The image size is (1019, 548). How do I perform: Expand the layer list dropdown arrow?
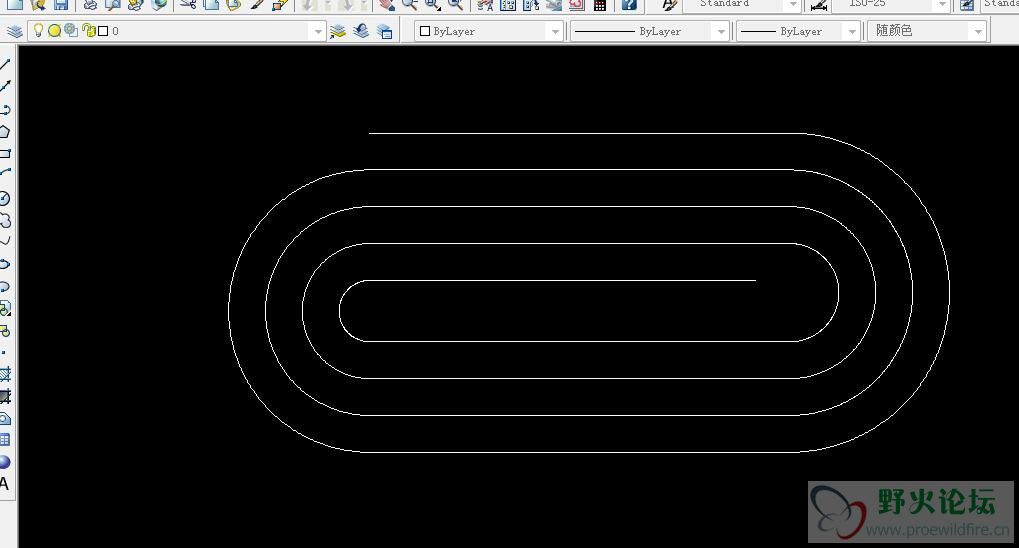pyautogui.click(x=317, y=31)
